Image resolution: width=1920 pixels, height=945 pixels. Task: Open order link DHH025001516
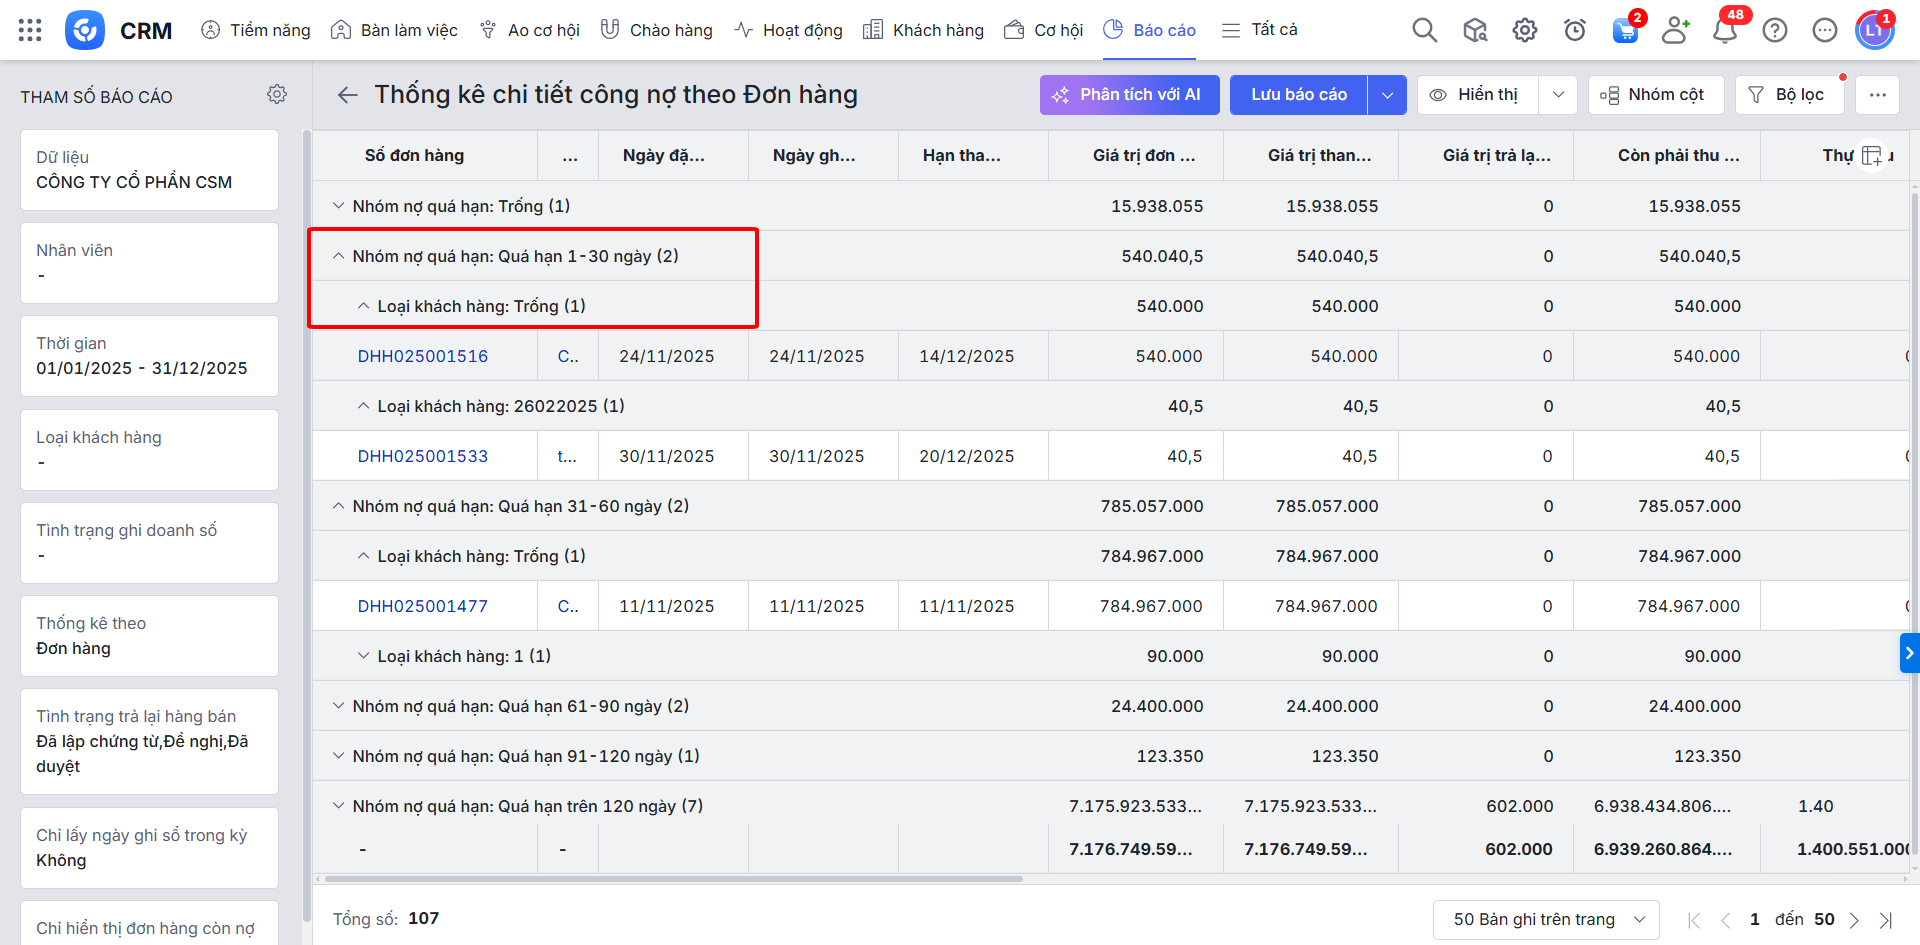423,356
